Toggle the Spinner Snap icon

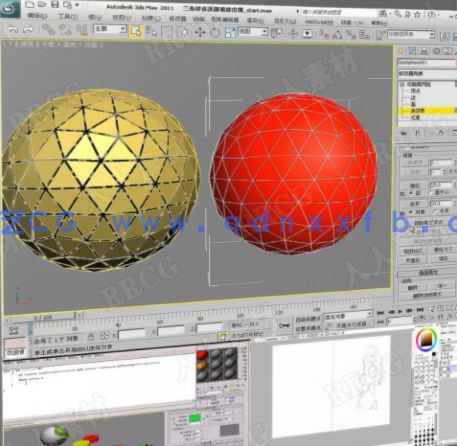click(365, 35)
